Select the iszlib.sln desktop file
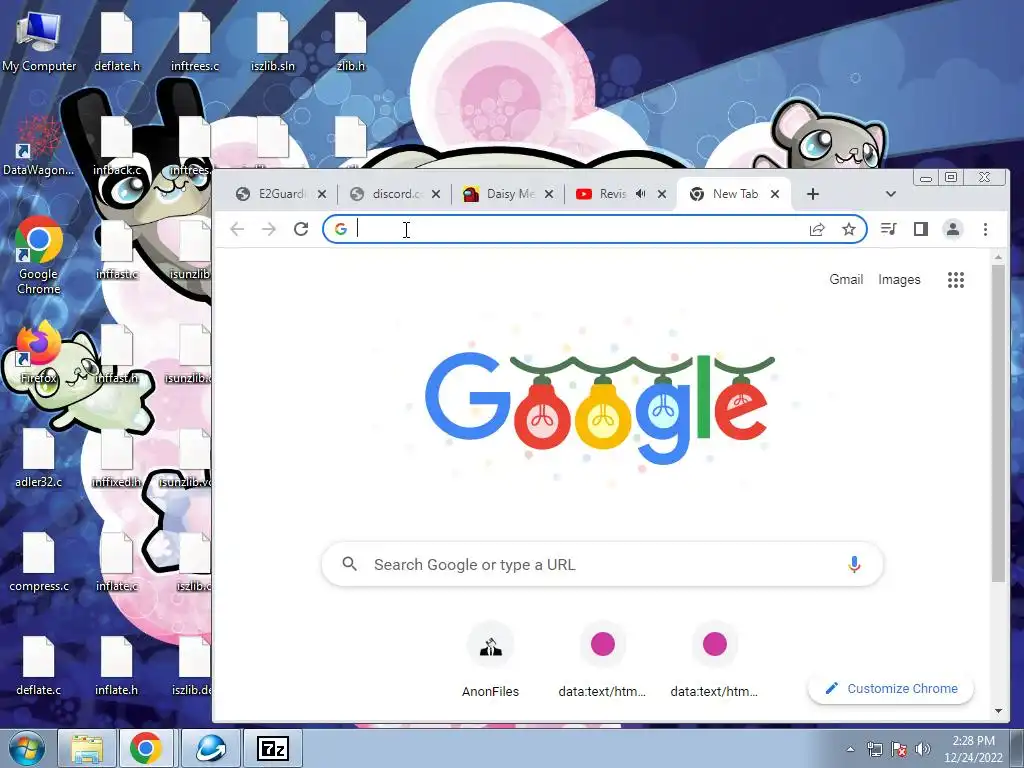Screen dimensions: 1024x768 coord(273,42)
